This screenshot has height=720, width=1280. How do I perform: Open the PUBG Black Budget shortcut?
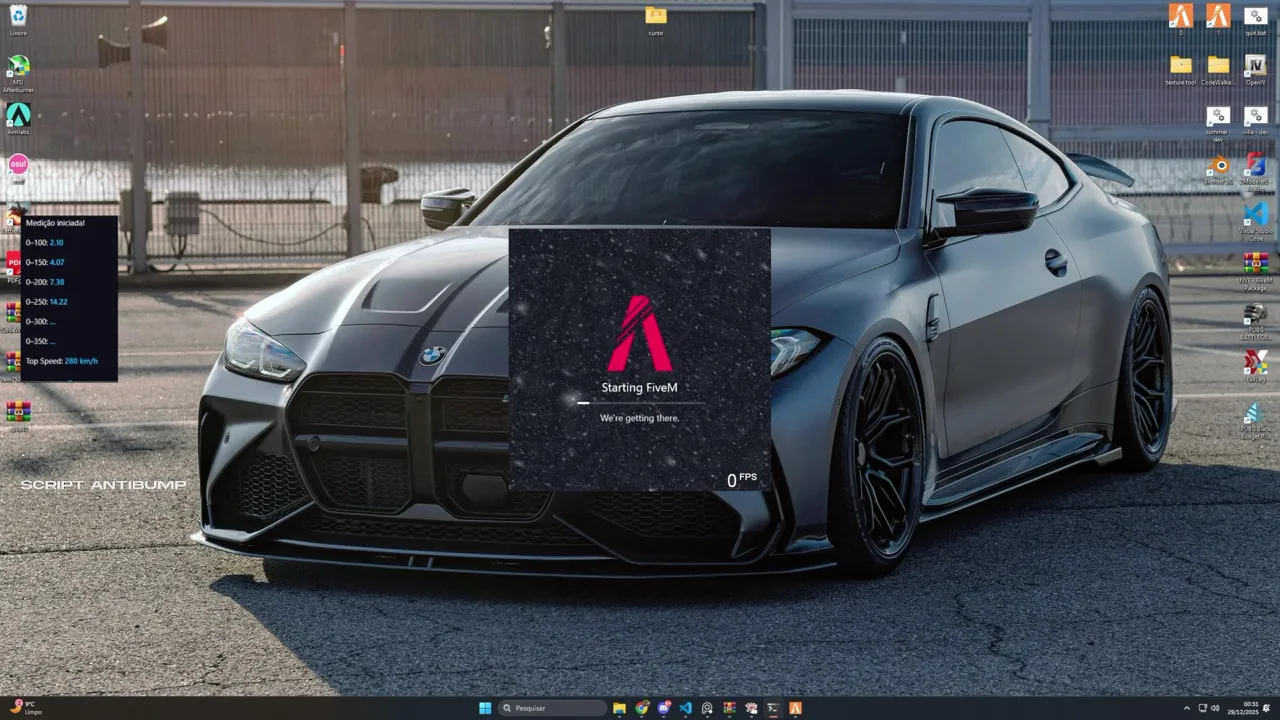[x=1256, y=421]
